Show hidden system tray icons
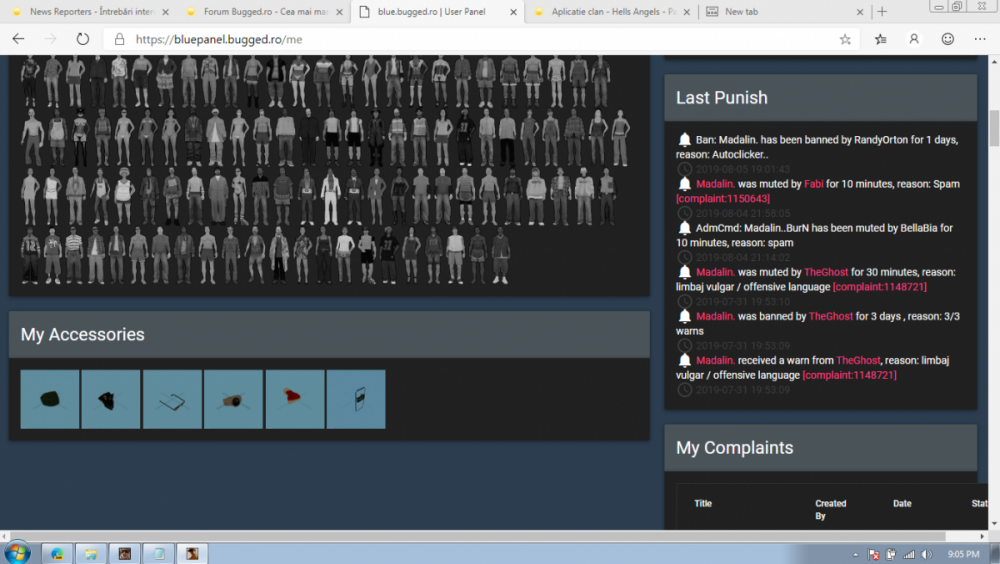 [x=857, y=554]
